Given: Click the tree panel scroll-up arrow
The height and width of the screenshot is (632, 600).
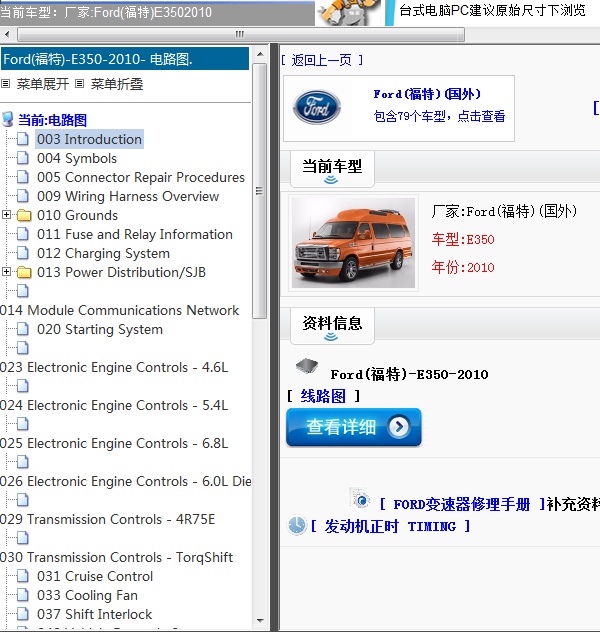Looking at the screenshot, I should point(260,54).
